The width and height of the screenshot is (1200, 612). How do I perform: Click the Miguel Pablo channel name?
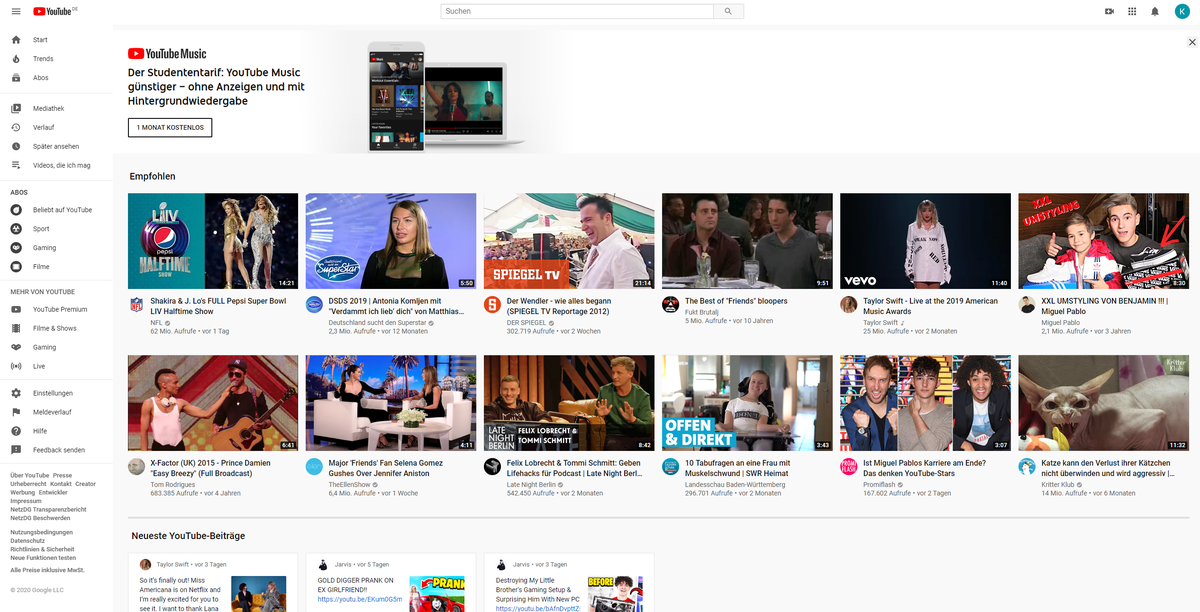pyautogui.click(x=1061, y=323)
